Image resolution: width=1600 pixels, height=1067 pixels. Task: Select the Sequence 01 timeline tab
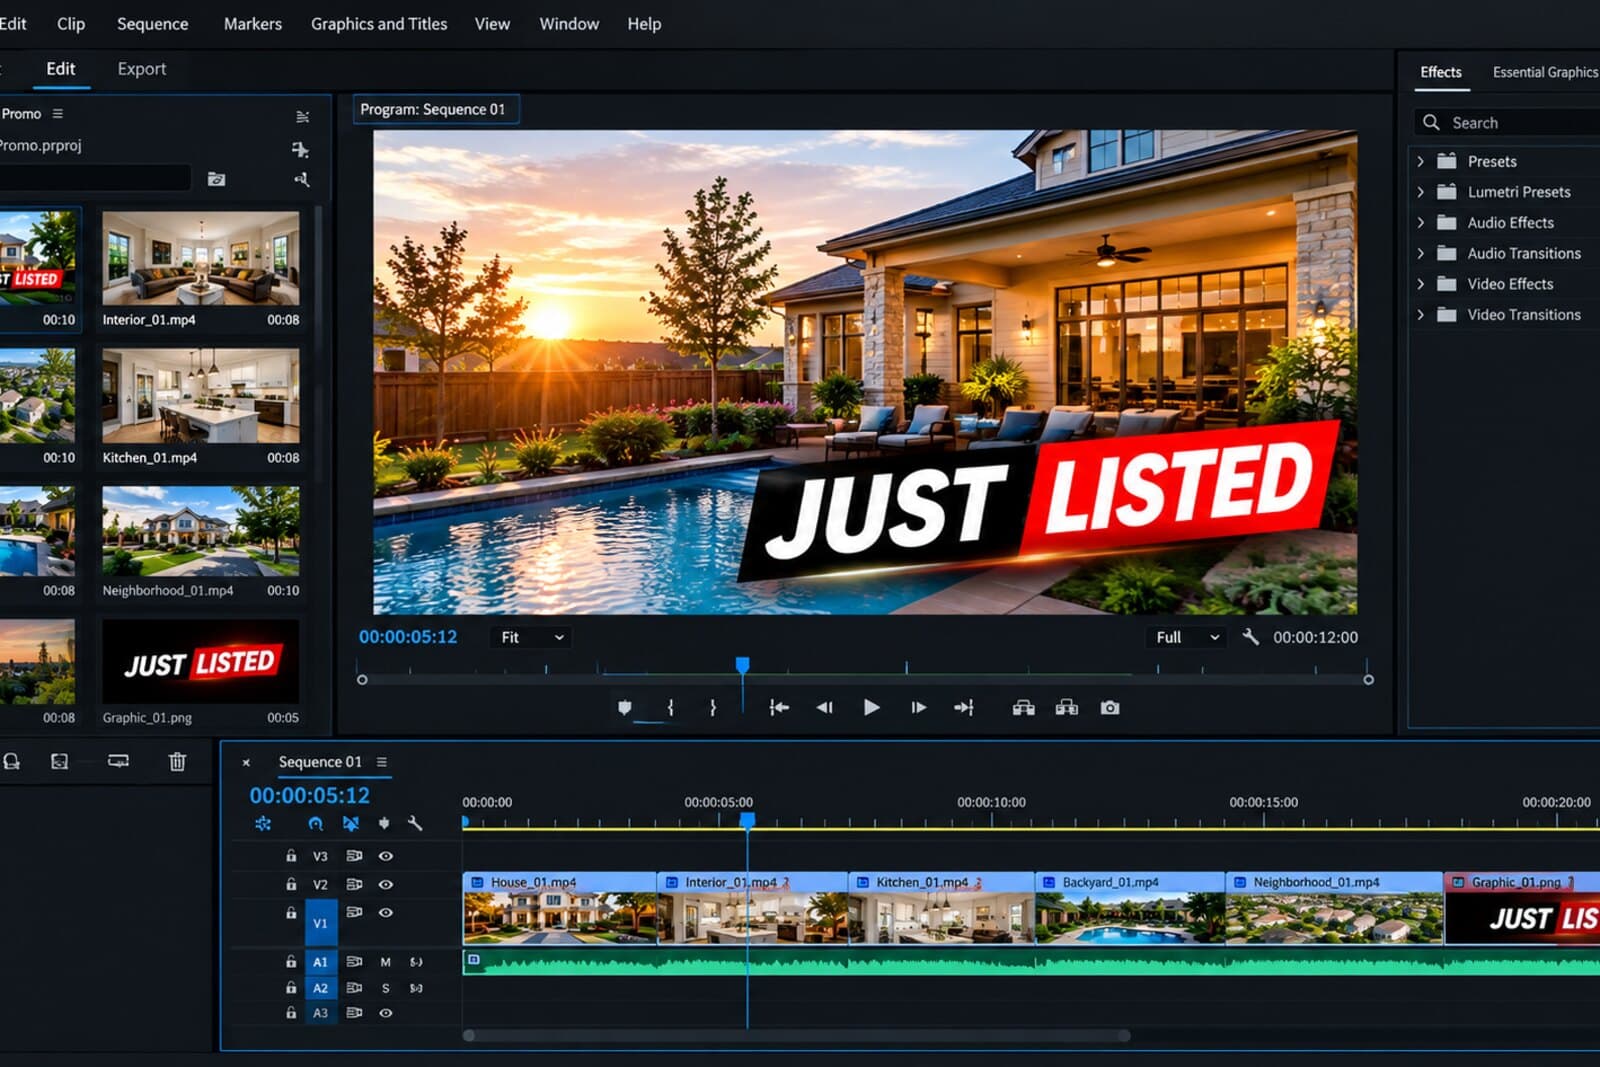(x=320, y=762)
